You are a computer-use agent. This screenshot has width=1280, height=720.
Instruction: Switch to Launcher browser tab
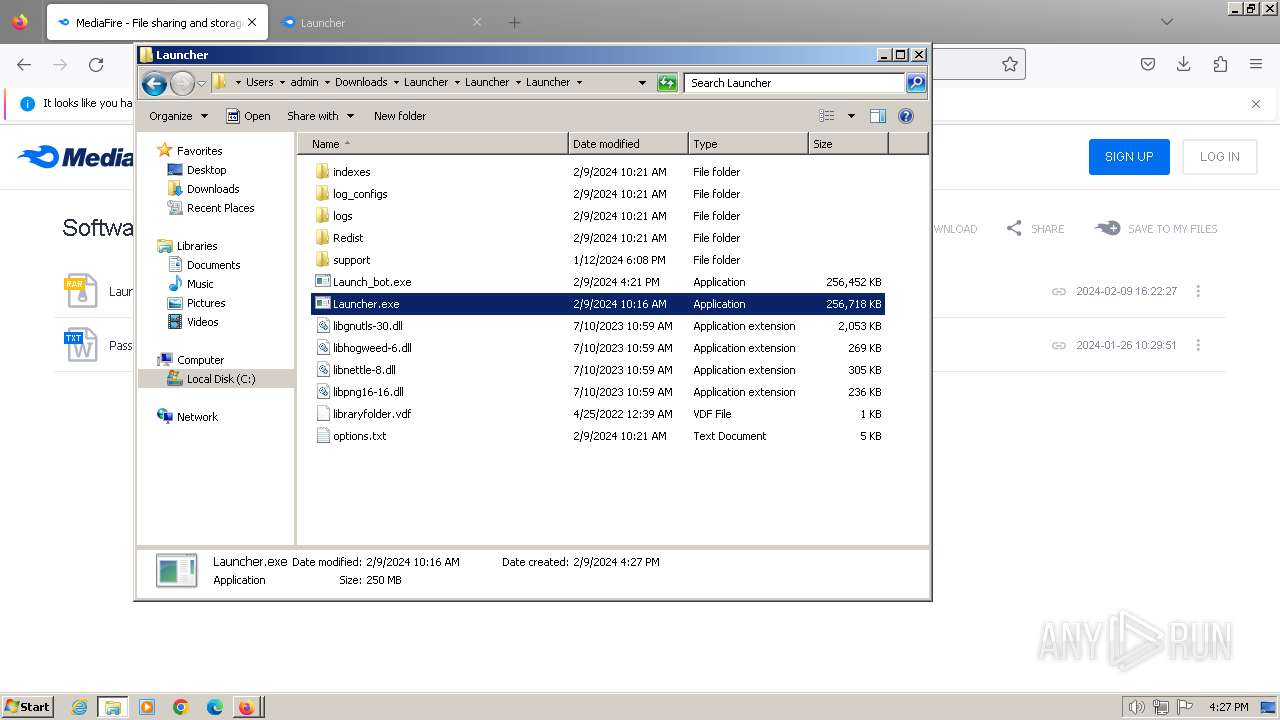382,22
